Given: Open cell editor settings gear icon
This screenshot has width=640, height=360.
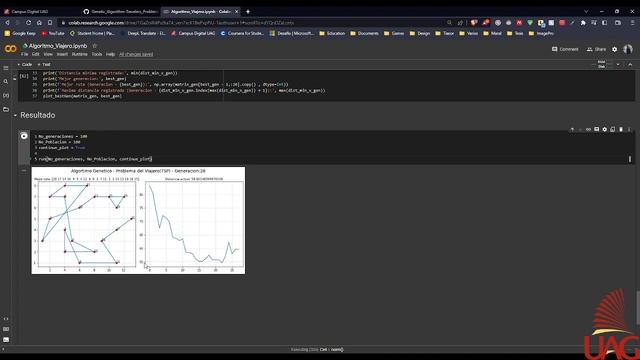Looking at the screenshot, I should [x=604, y=129].
